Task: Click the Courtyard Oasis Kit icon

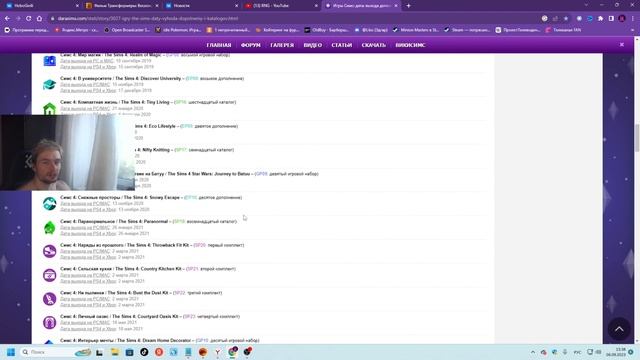Action: tap(49, 322)
